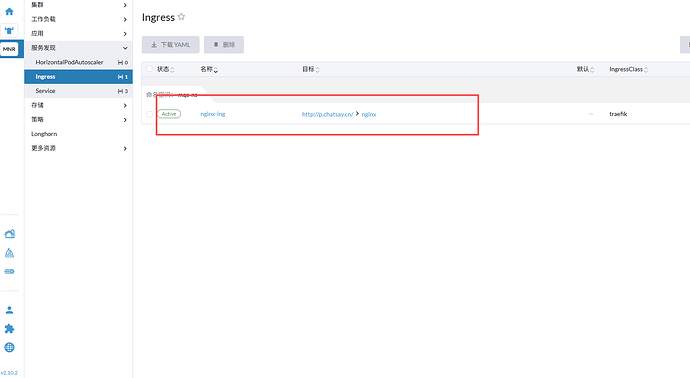Select Ingress in the sidebar
Image resolution: width=690 pixels, height=378 pixels.
tap(78, 77)
